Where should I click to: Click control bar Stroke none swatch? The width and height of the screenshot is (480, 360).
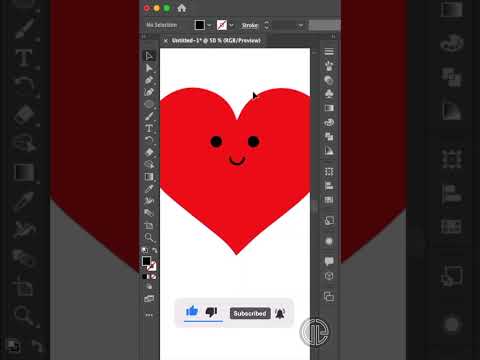[x=222, y=25]
